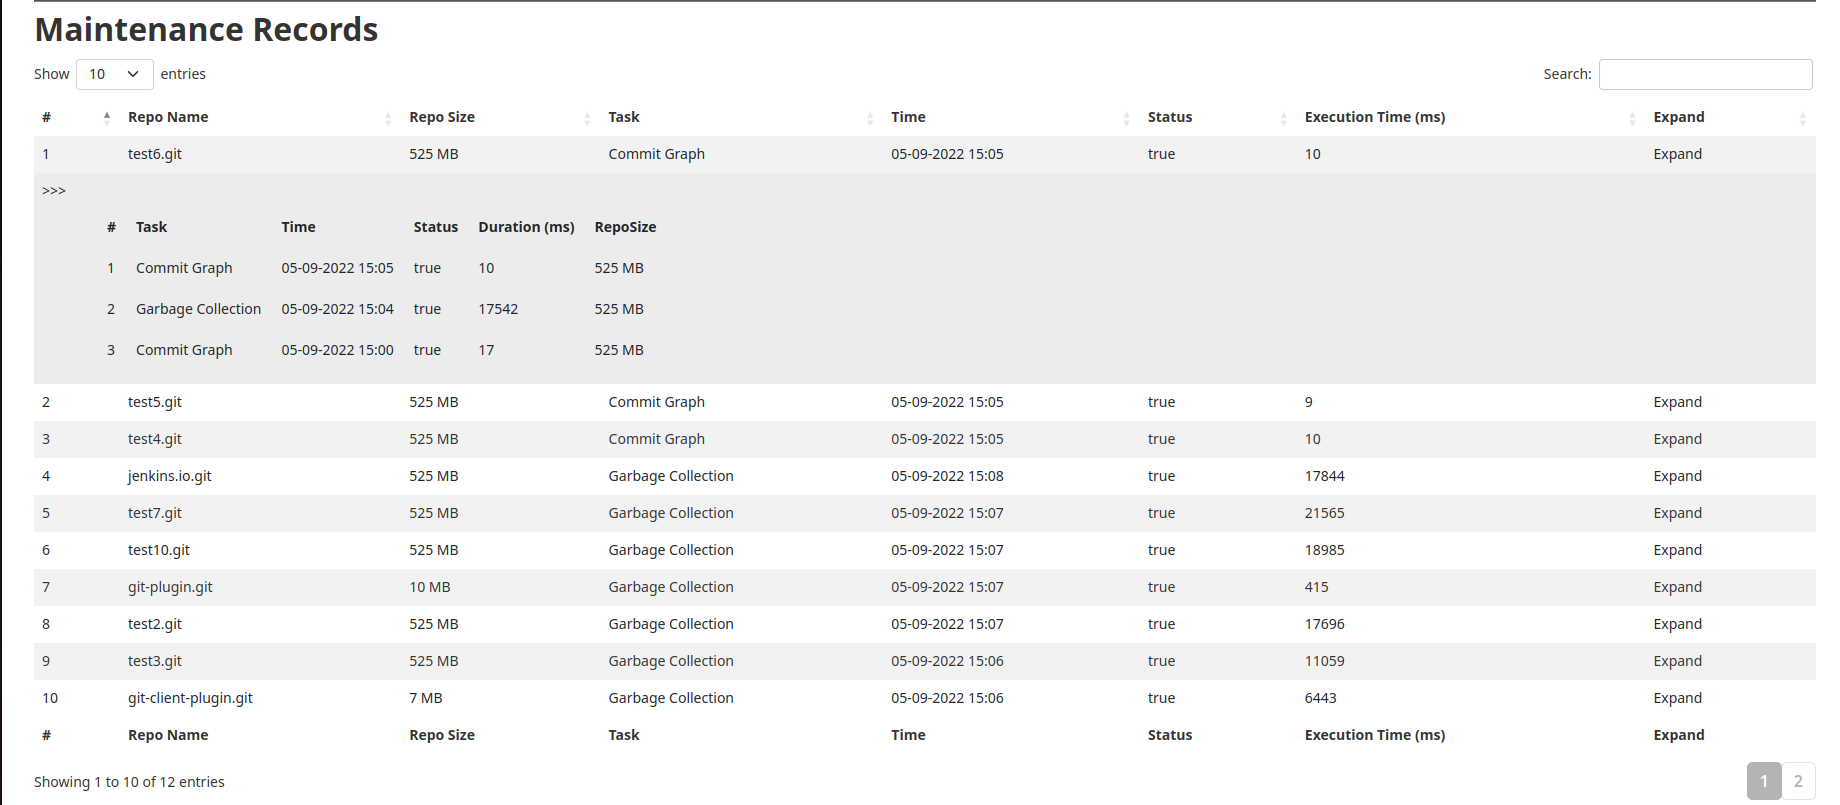
Task: Click execution time value 415
Action: pos(1316,587)
